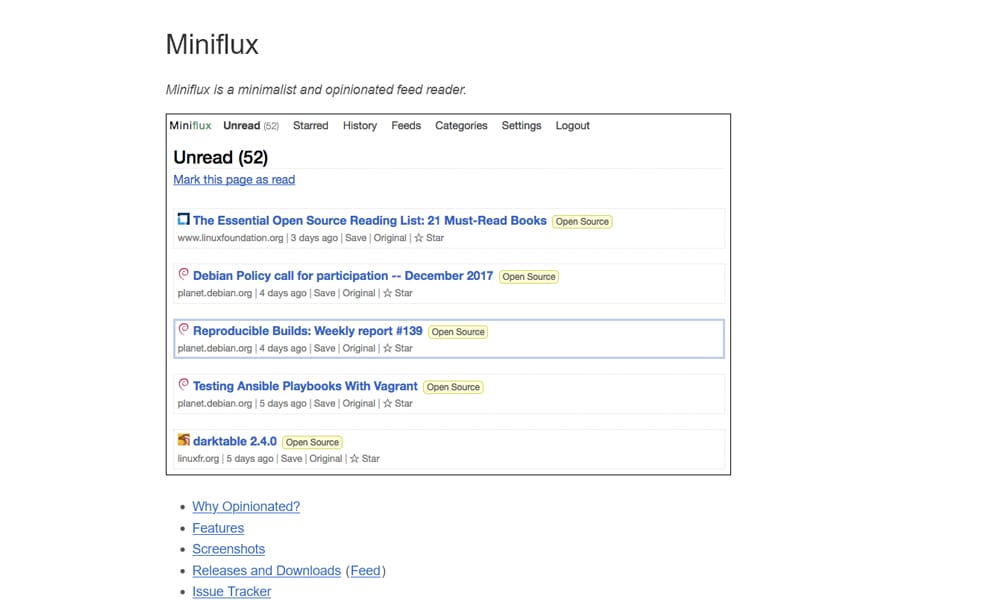Open the "Why Opinionated?" link

click(246, 506)
